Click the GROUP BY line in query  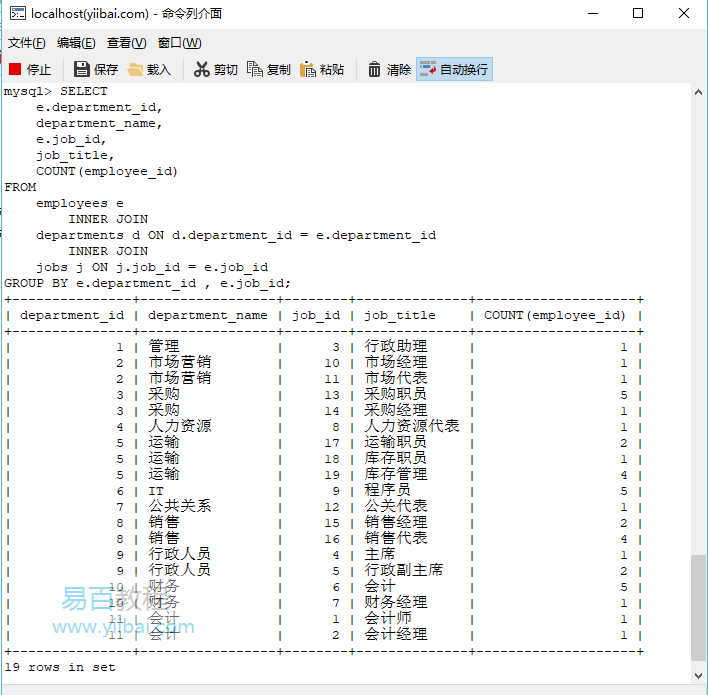click(148, 283)
